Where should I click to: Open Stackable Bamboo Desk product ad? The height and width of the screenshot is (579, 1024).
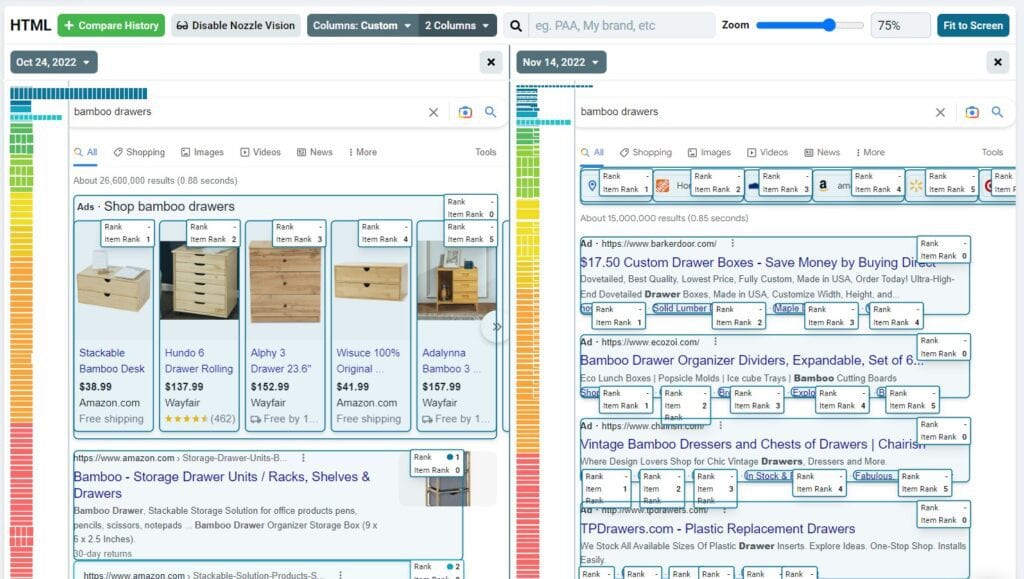tap(112, 360)
